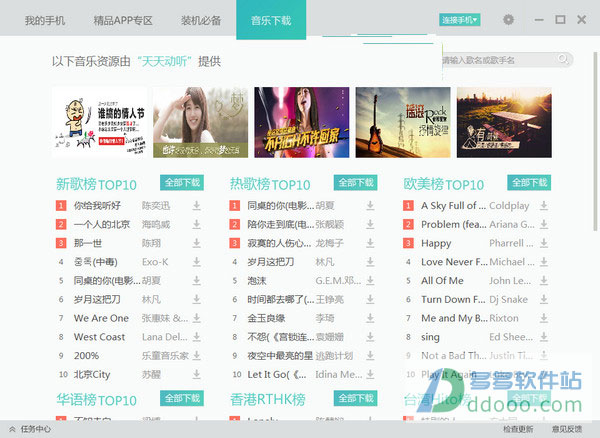600x438 pixels.
Task: Click artist name 陈奕迅
Action: (156, 206)
